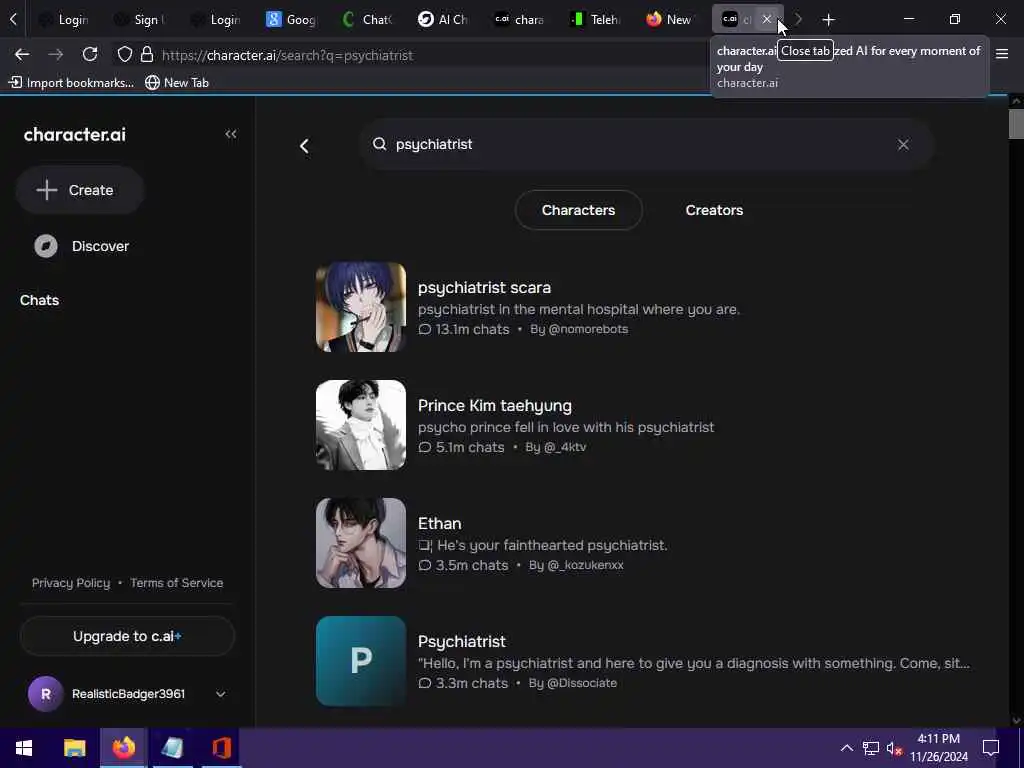Switch to the chara tab

point(520,20)
